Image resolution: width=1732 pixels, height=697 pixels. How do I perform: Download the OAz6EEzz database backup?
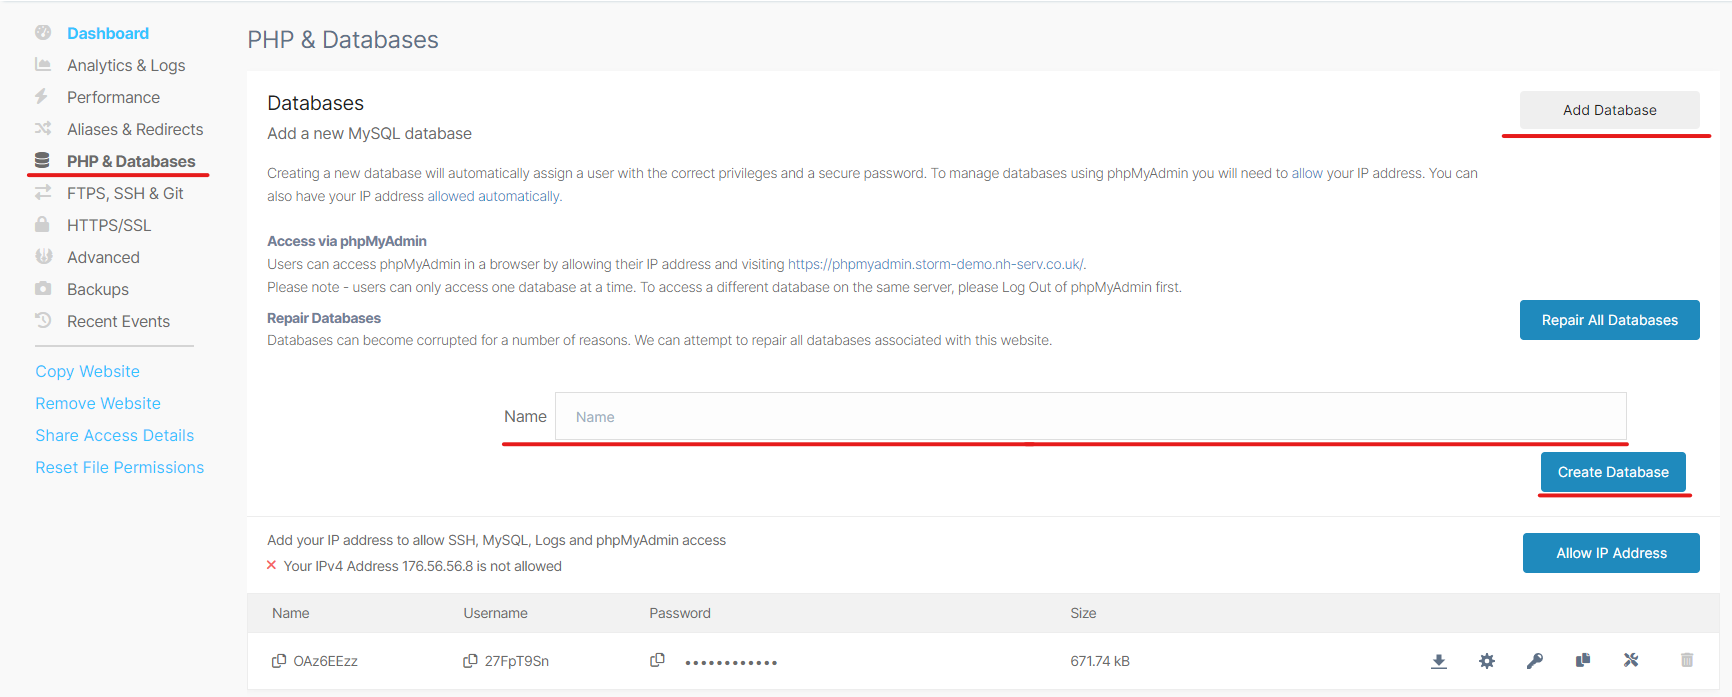[x=1439, y=661]
